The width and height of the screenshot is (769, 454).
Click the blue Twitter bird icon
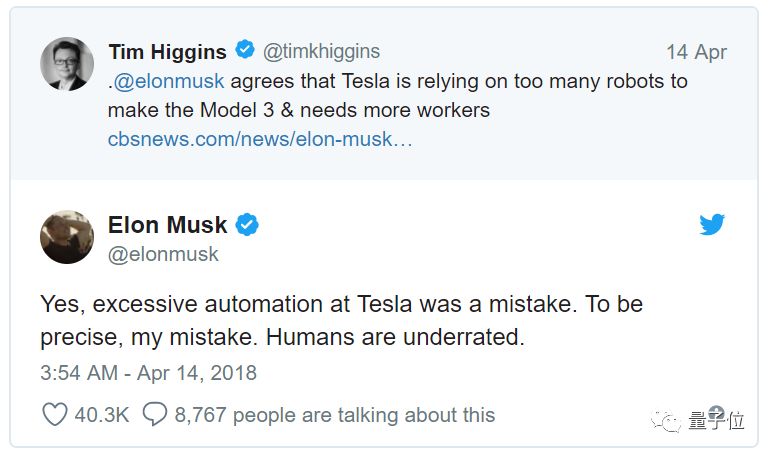pyautogui.click(x=712, y=225)
